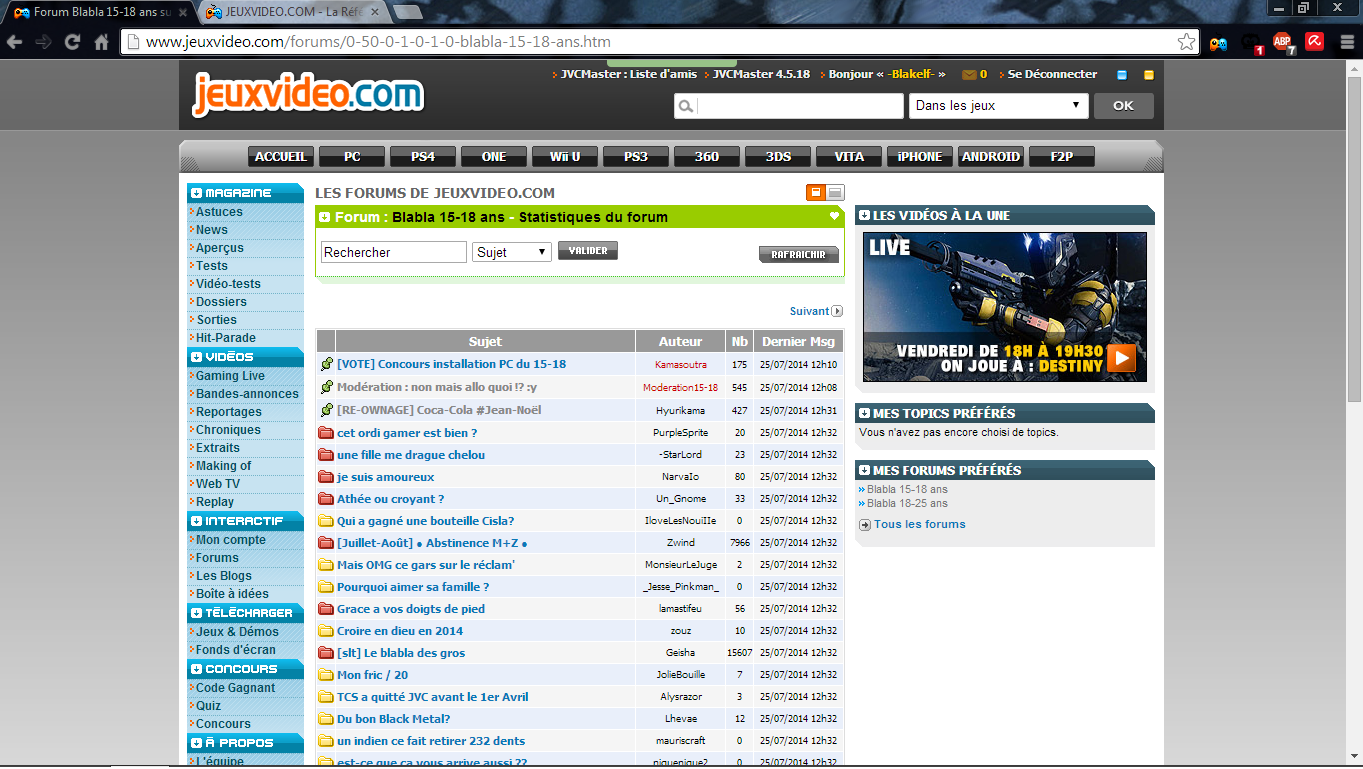Image resolution: width=1363 pixels, height=769 pixels.
Task: Add forum to favorites with the heart icon
Action: 834,216
